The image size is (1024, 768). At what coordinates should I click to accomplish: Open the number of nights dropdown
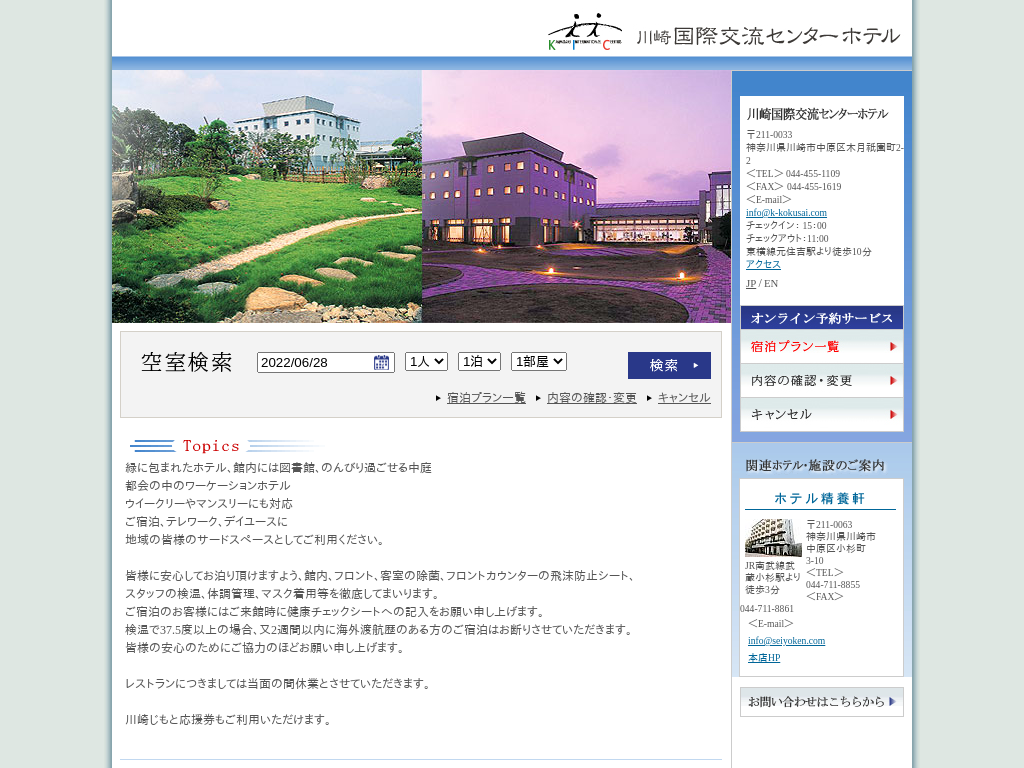tap(479, 361)
